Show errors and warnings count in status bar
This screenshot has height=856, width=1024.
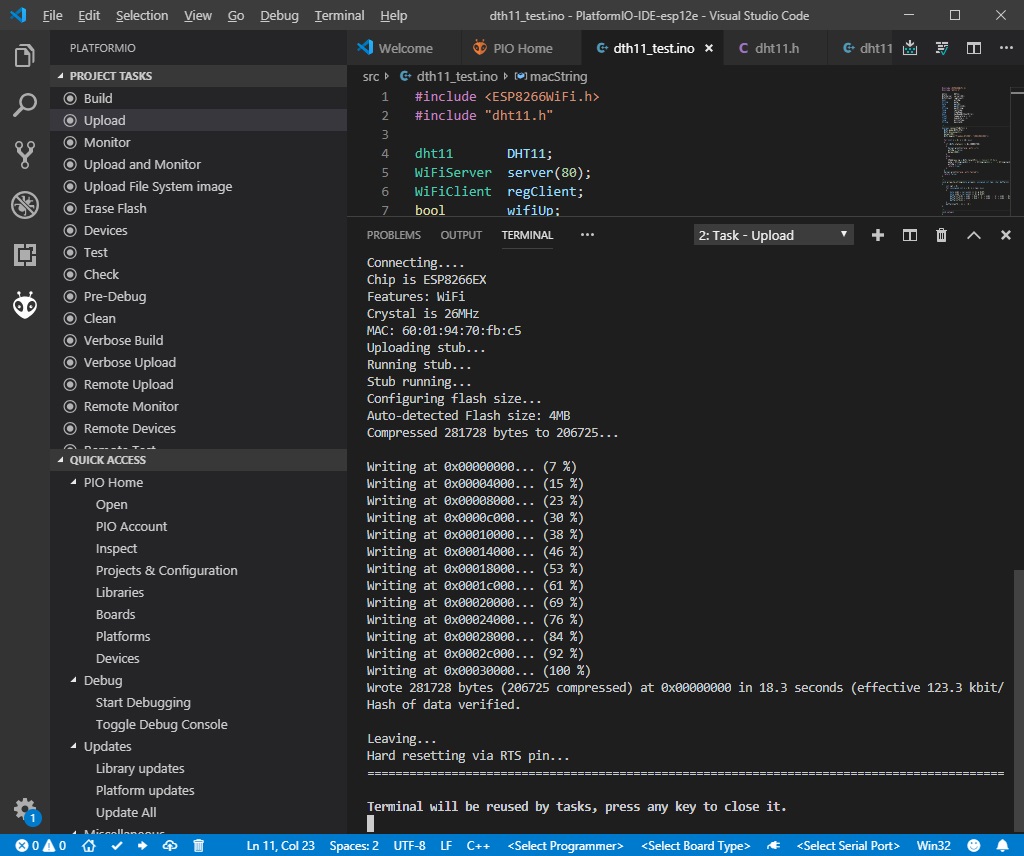41,846
